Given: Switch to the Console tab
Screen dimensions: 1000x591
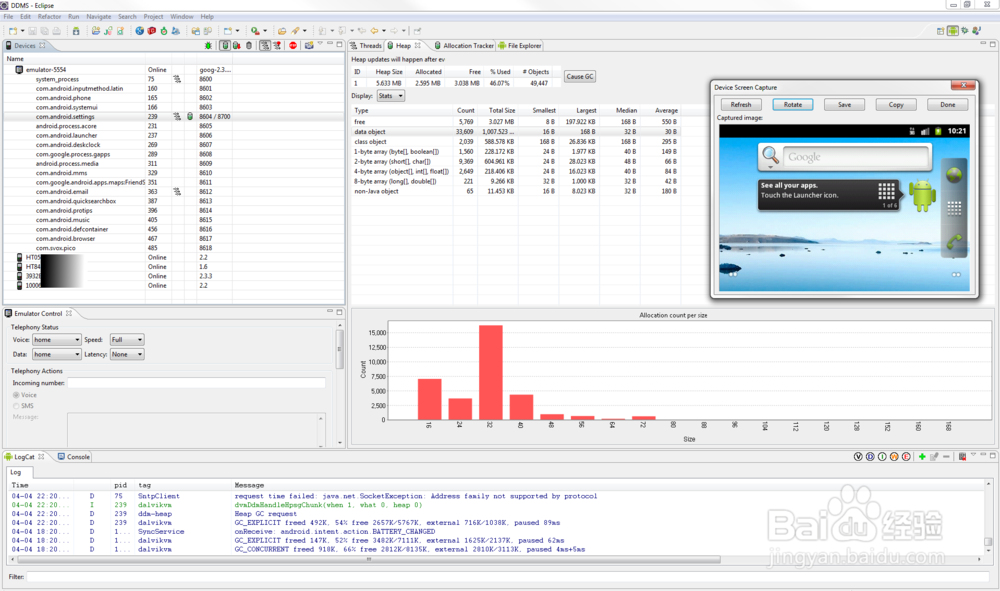Looking at the screenshot, I should 74,457.
